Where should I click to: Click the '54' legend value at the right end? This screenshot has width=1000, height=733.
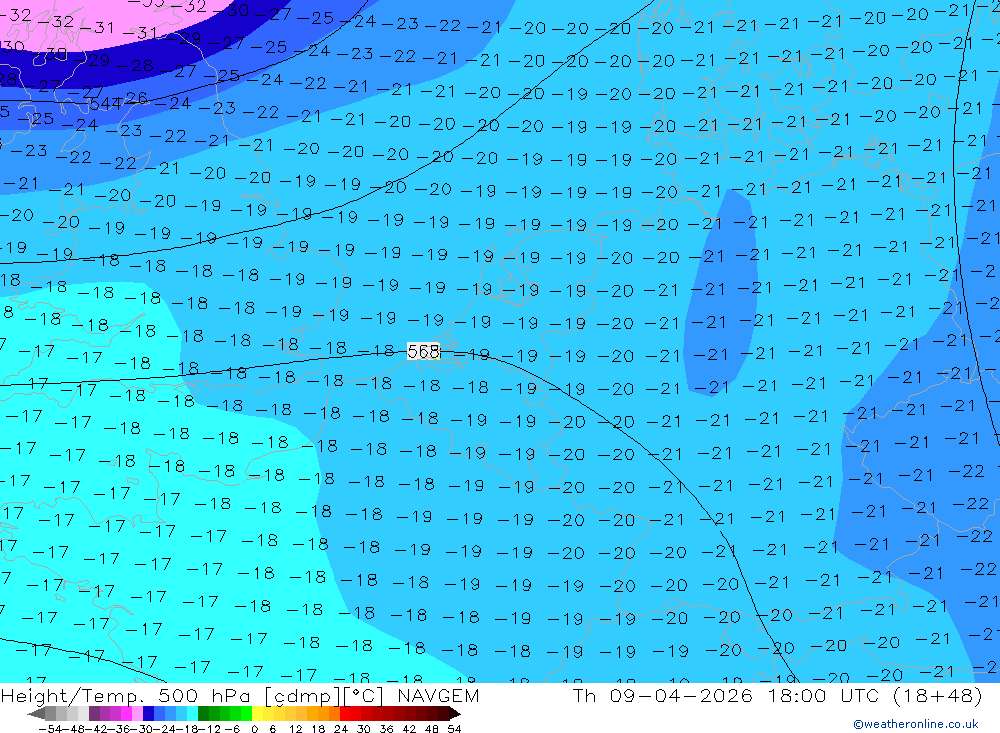point(454,729)
